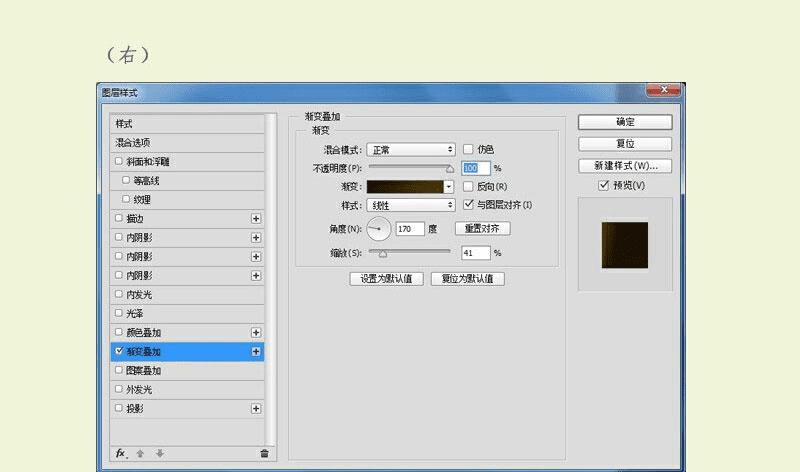The width and height of the screenshot is (800, 472).
Task: Open the gradient picker dropdown arrow
Action: (448, 187)
